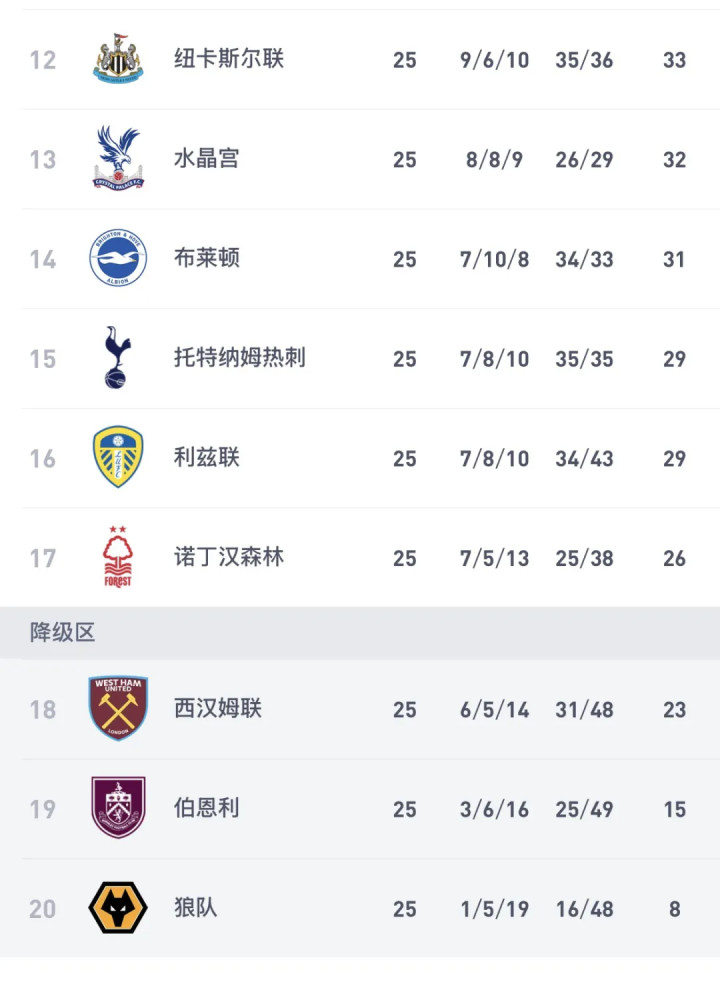Open the Brighton seagull badge
This screenshot has height=982, width=720.
[x=118, y=259]
